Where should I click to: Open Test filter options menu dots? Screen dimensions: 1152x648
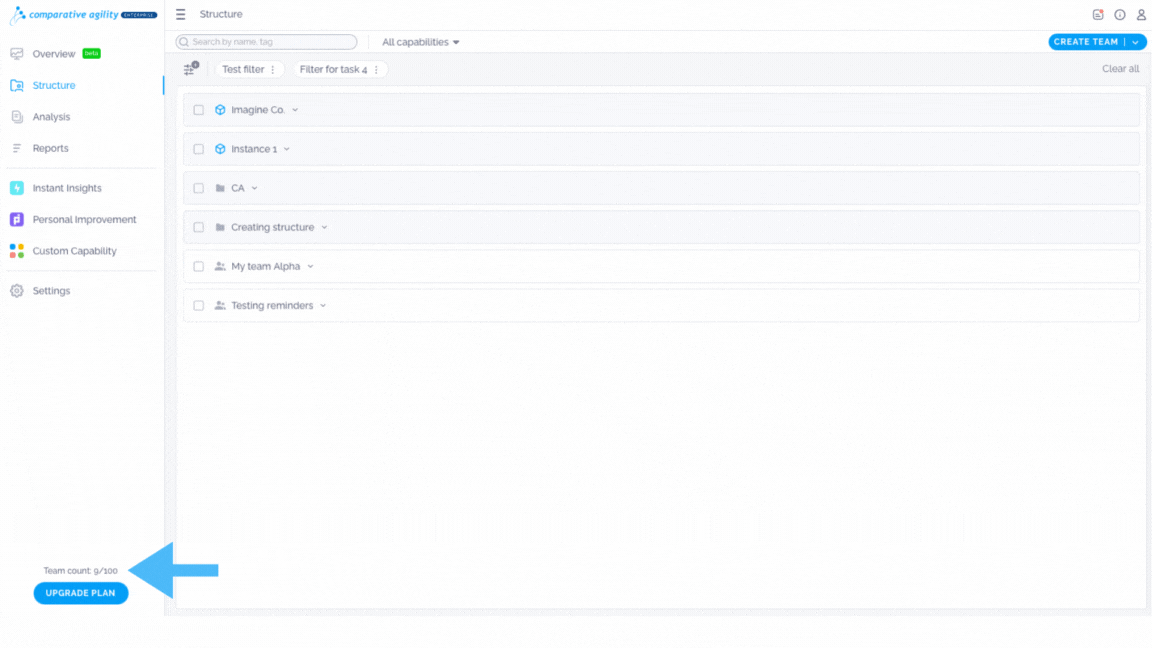point(273,69)
